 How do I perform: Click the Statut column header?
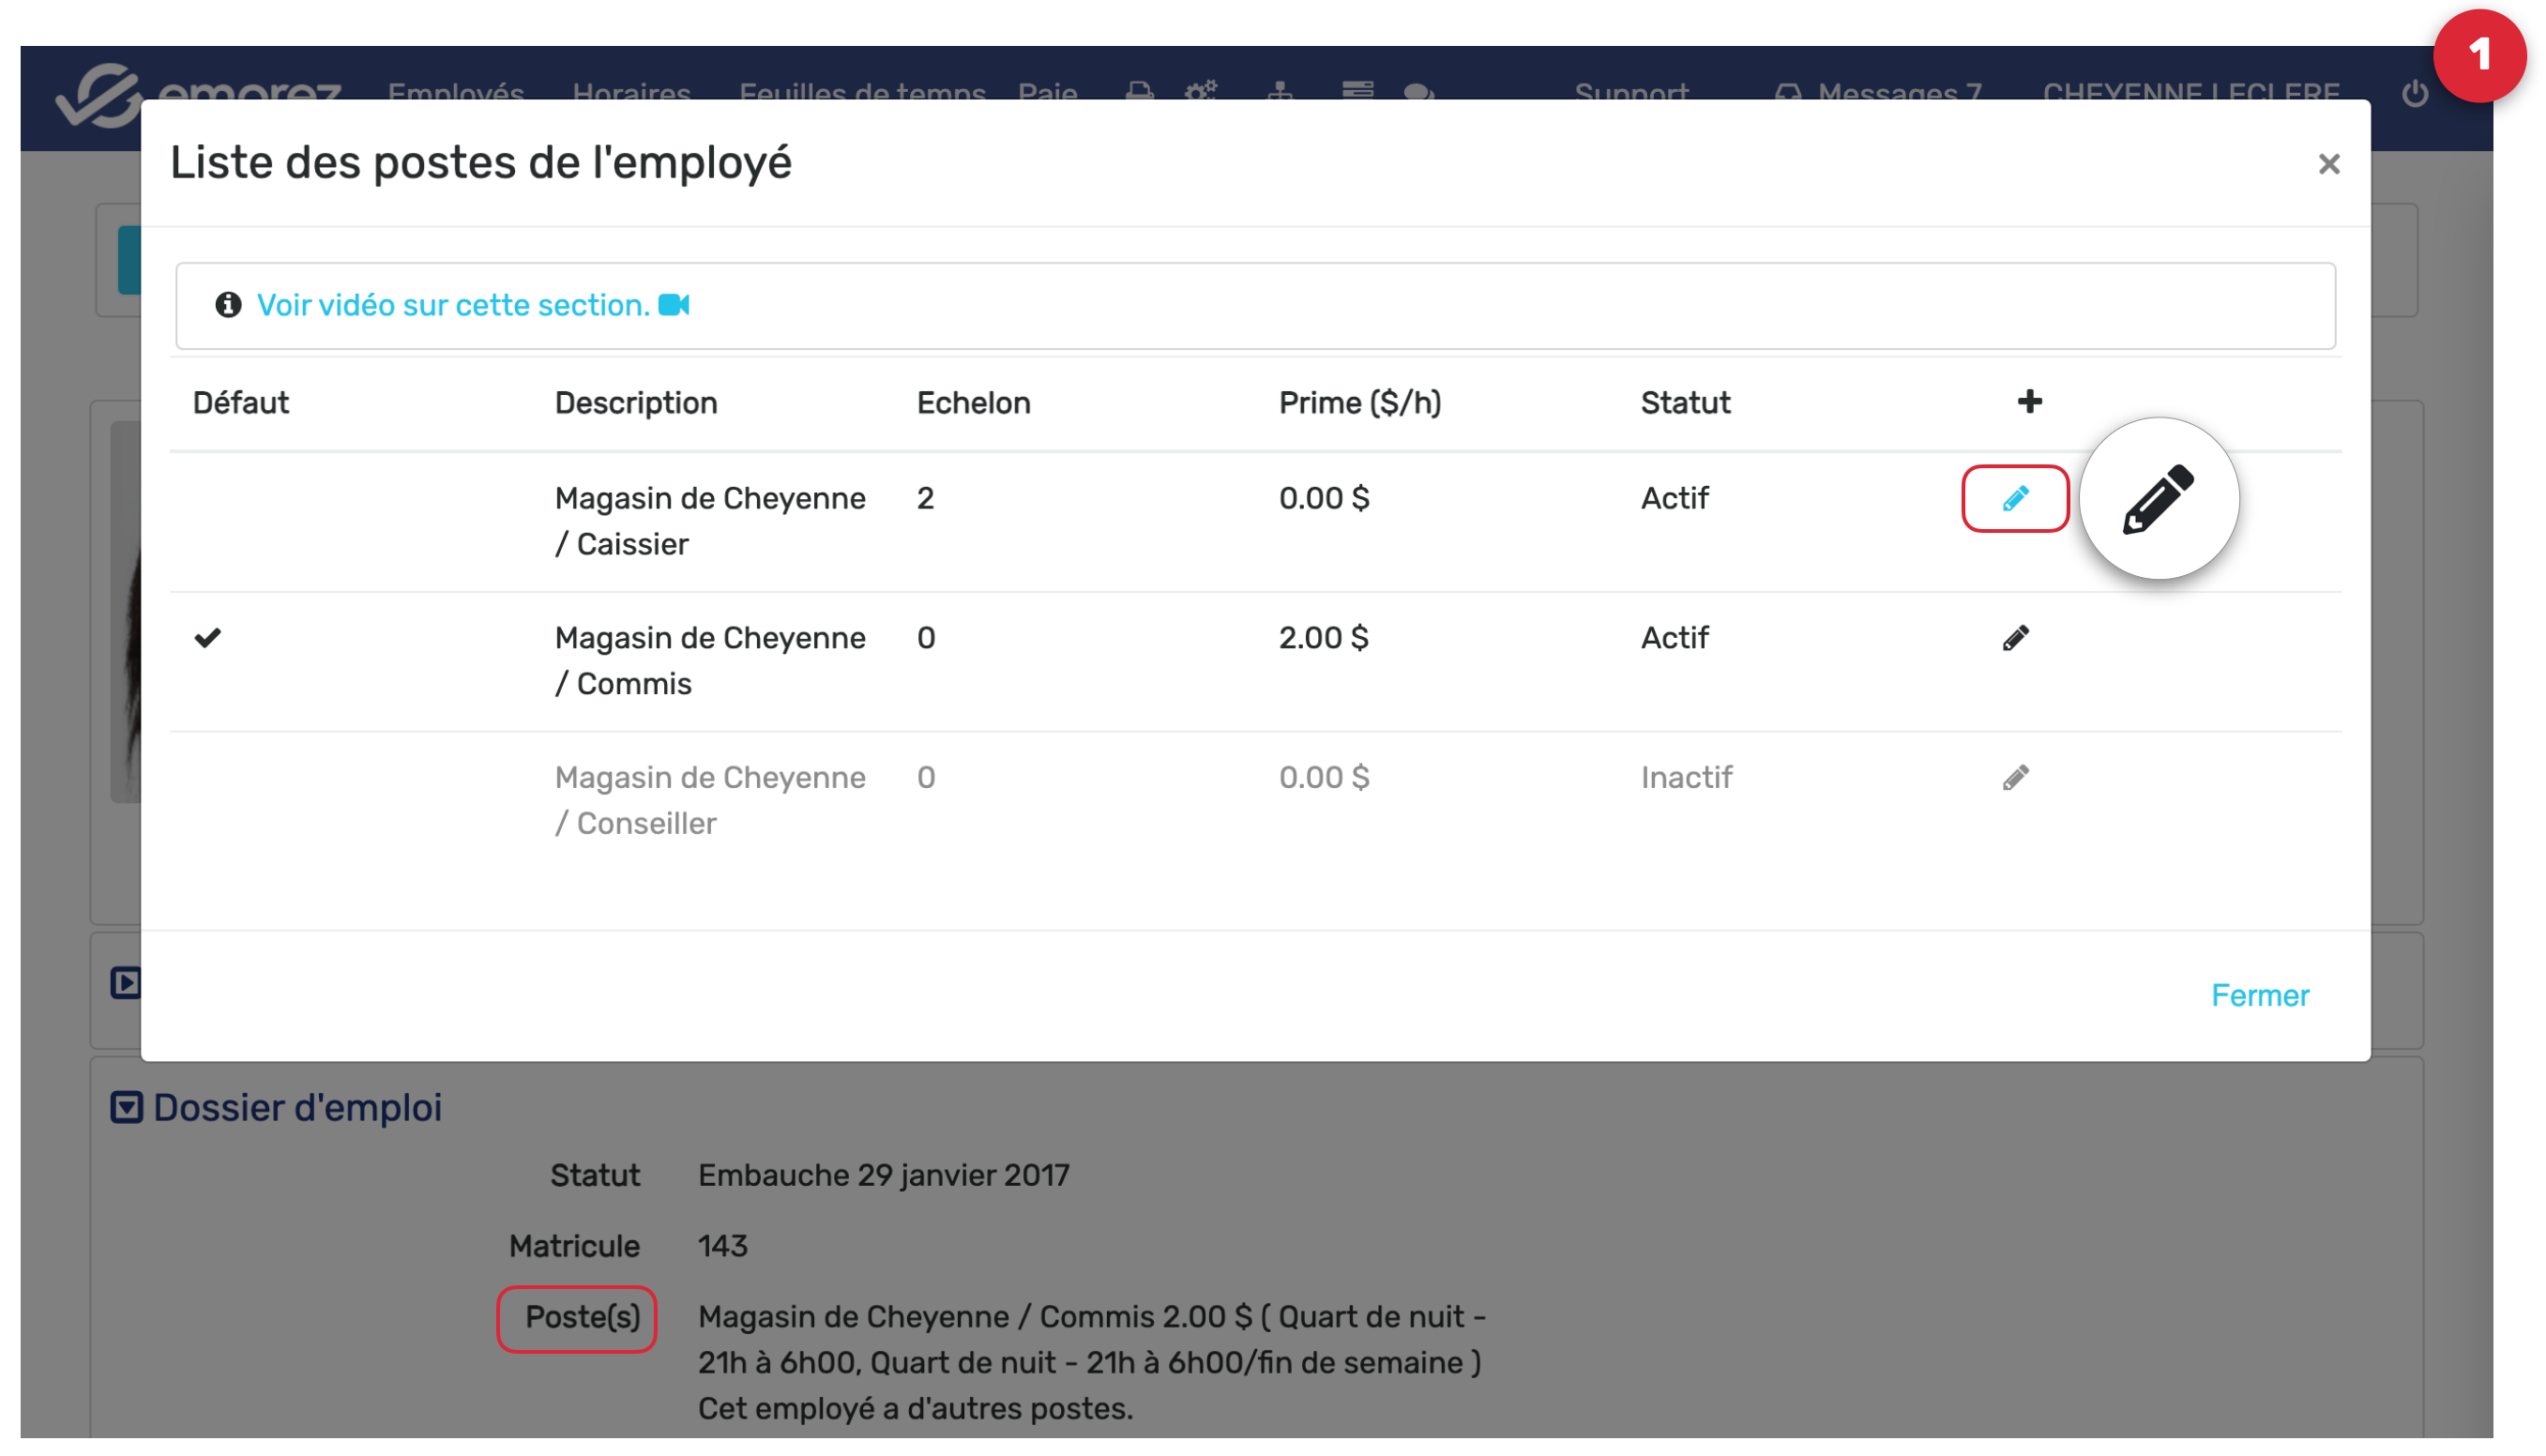(x=1685, y=403)
